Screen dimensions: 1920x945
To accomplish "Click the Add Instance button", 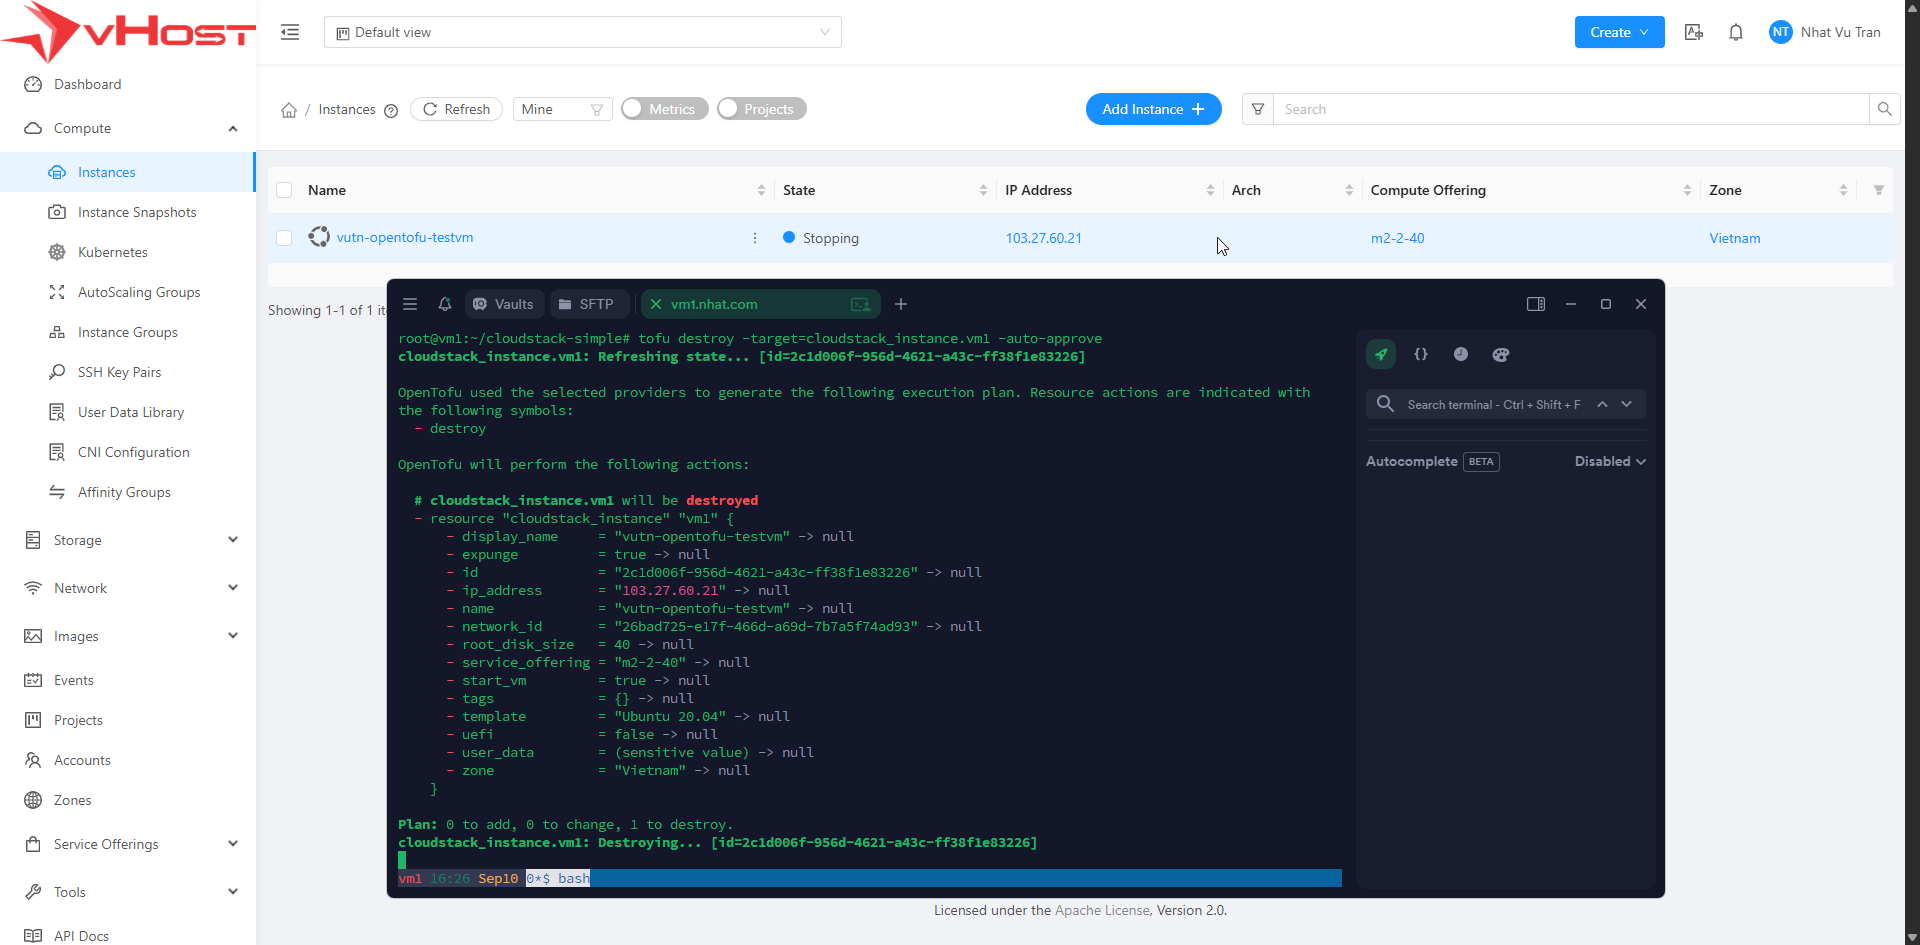I will [1153, 109].
